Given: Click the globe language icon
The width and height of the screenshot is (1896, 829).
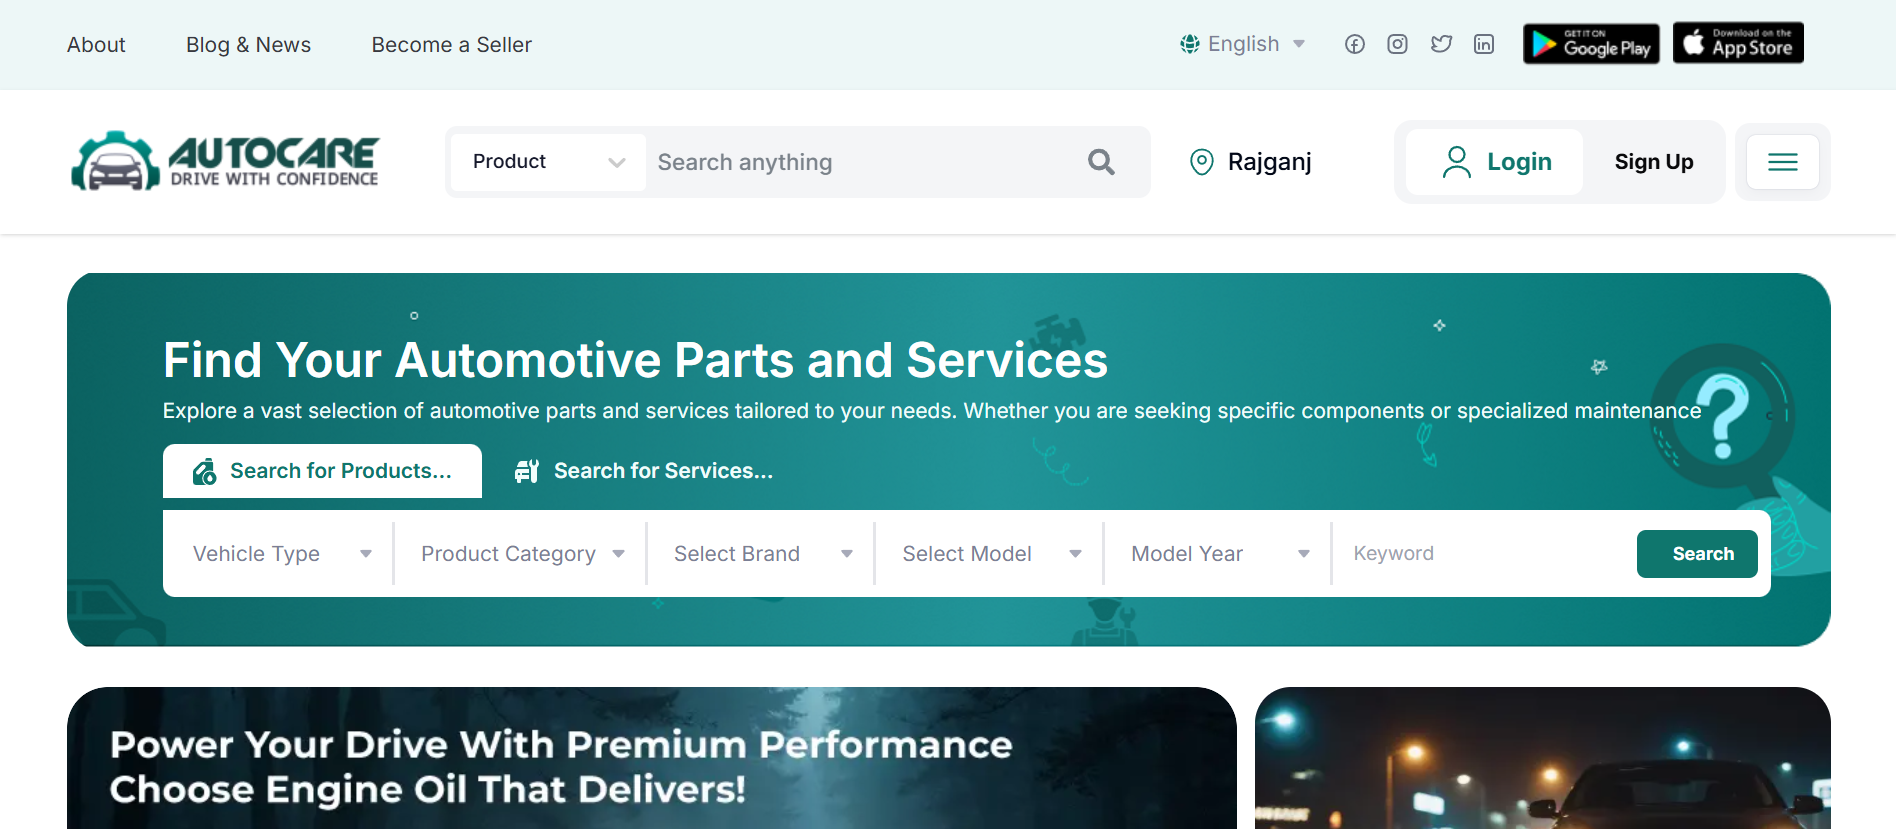Looking at the screenshot, I should 1190,44.
